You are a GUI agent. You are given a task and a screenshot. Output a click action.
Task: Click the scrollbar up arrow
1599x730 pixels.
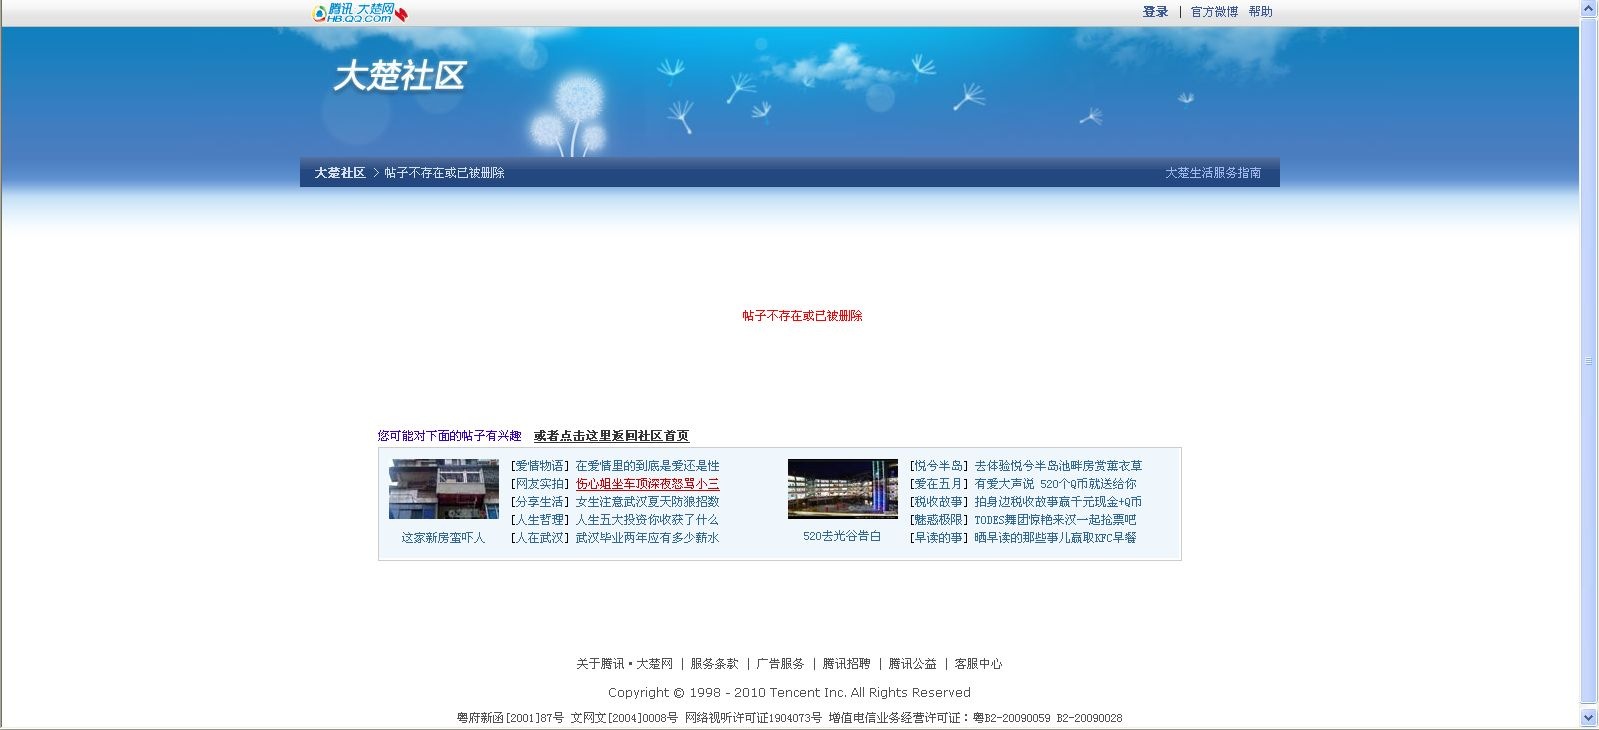[x=1589, y=8]
